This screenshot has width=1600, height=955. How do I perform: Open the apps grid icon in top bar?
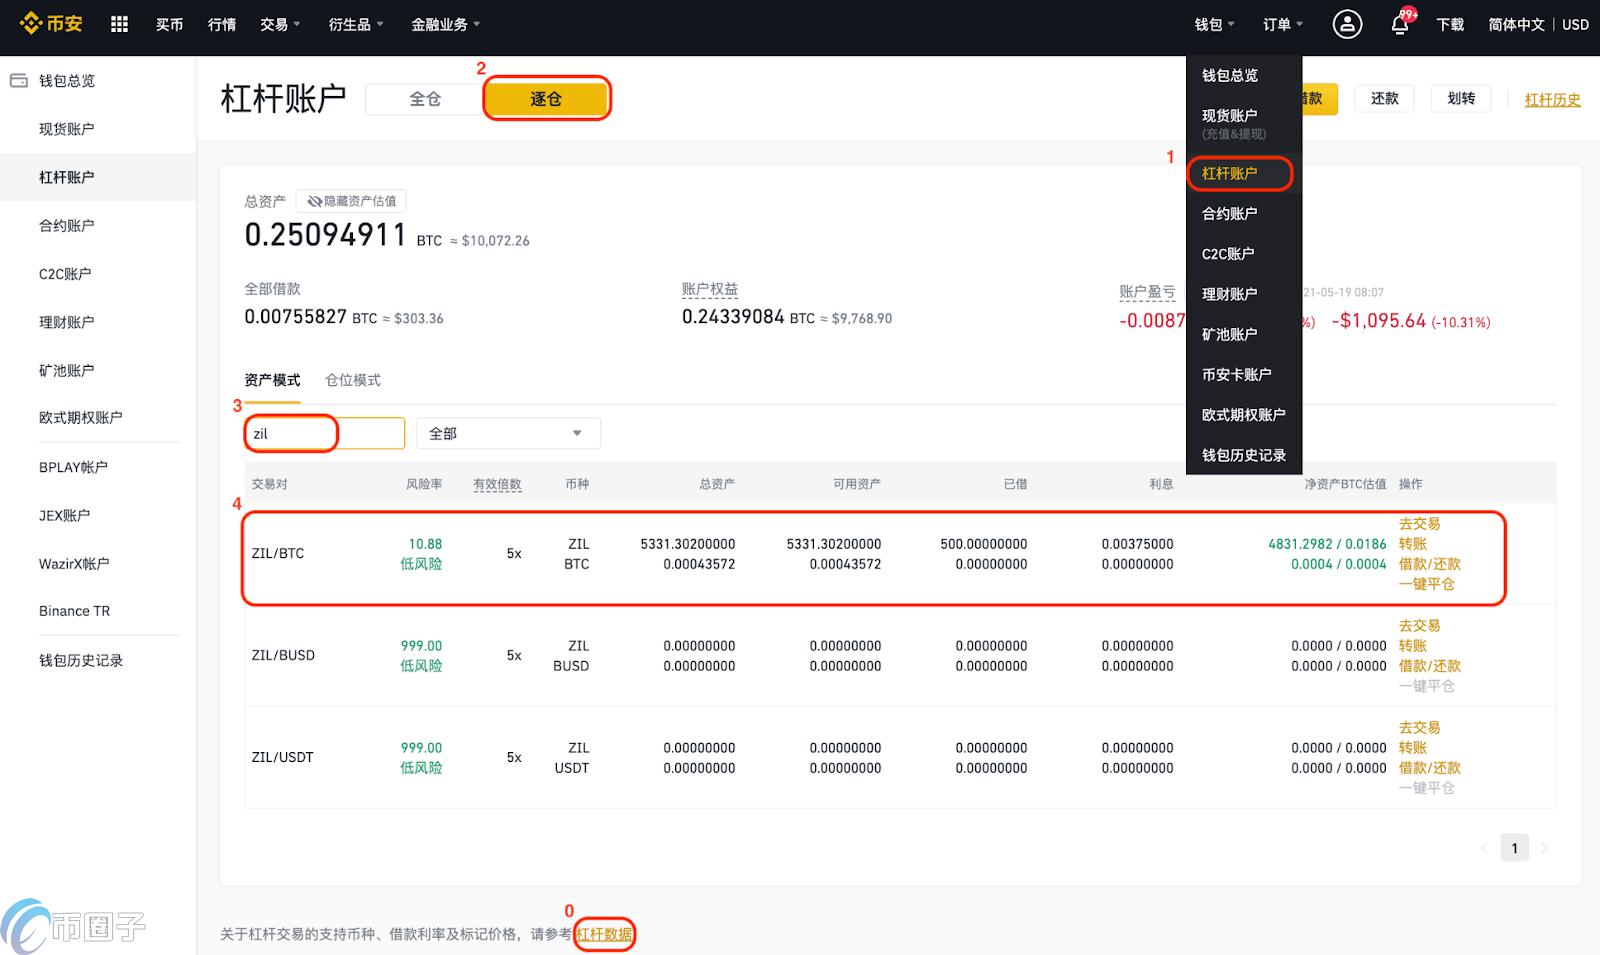pos(118,23)
